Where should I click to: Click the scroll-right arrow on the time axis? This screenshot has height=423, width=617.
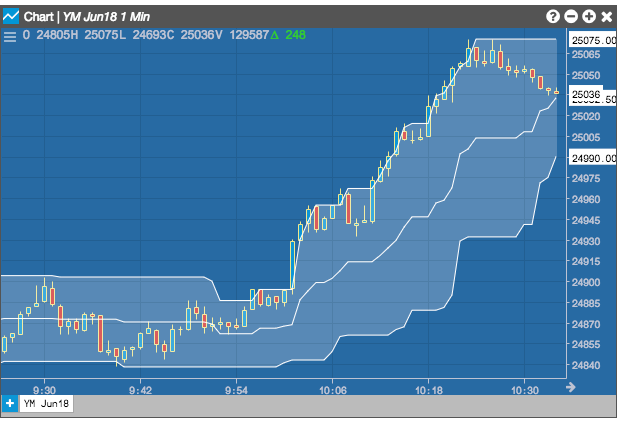point(571,387)
